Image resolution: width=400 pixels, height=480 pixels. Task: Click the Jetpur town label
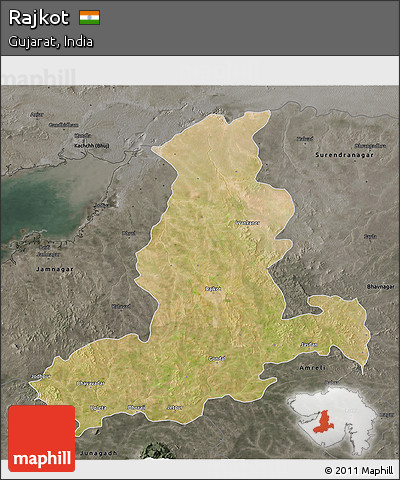pyautogui.click(x=175, y=407)
